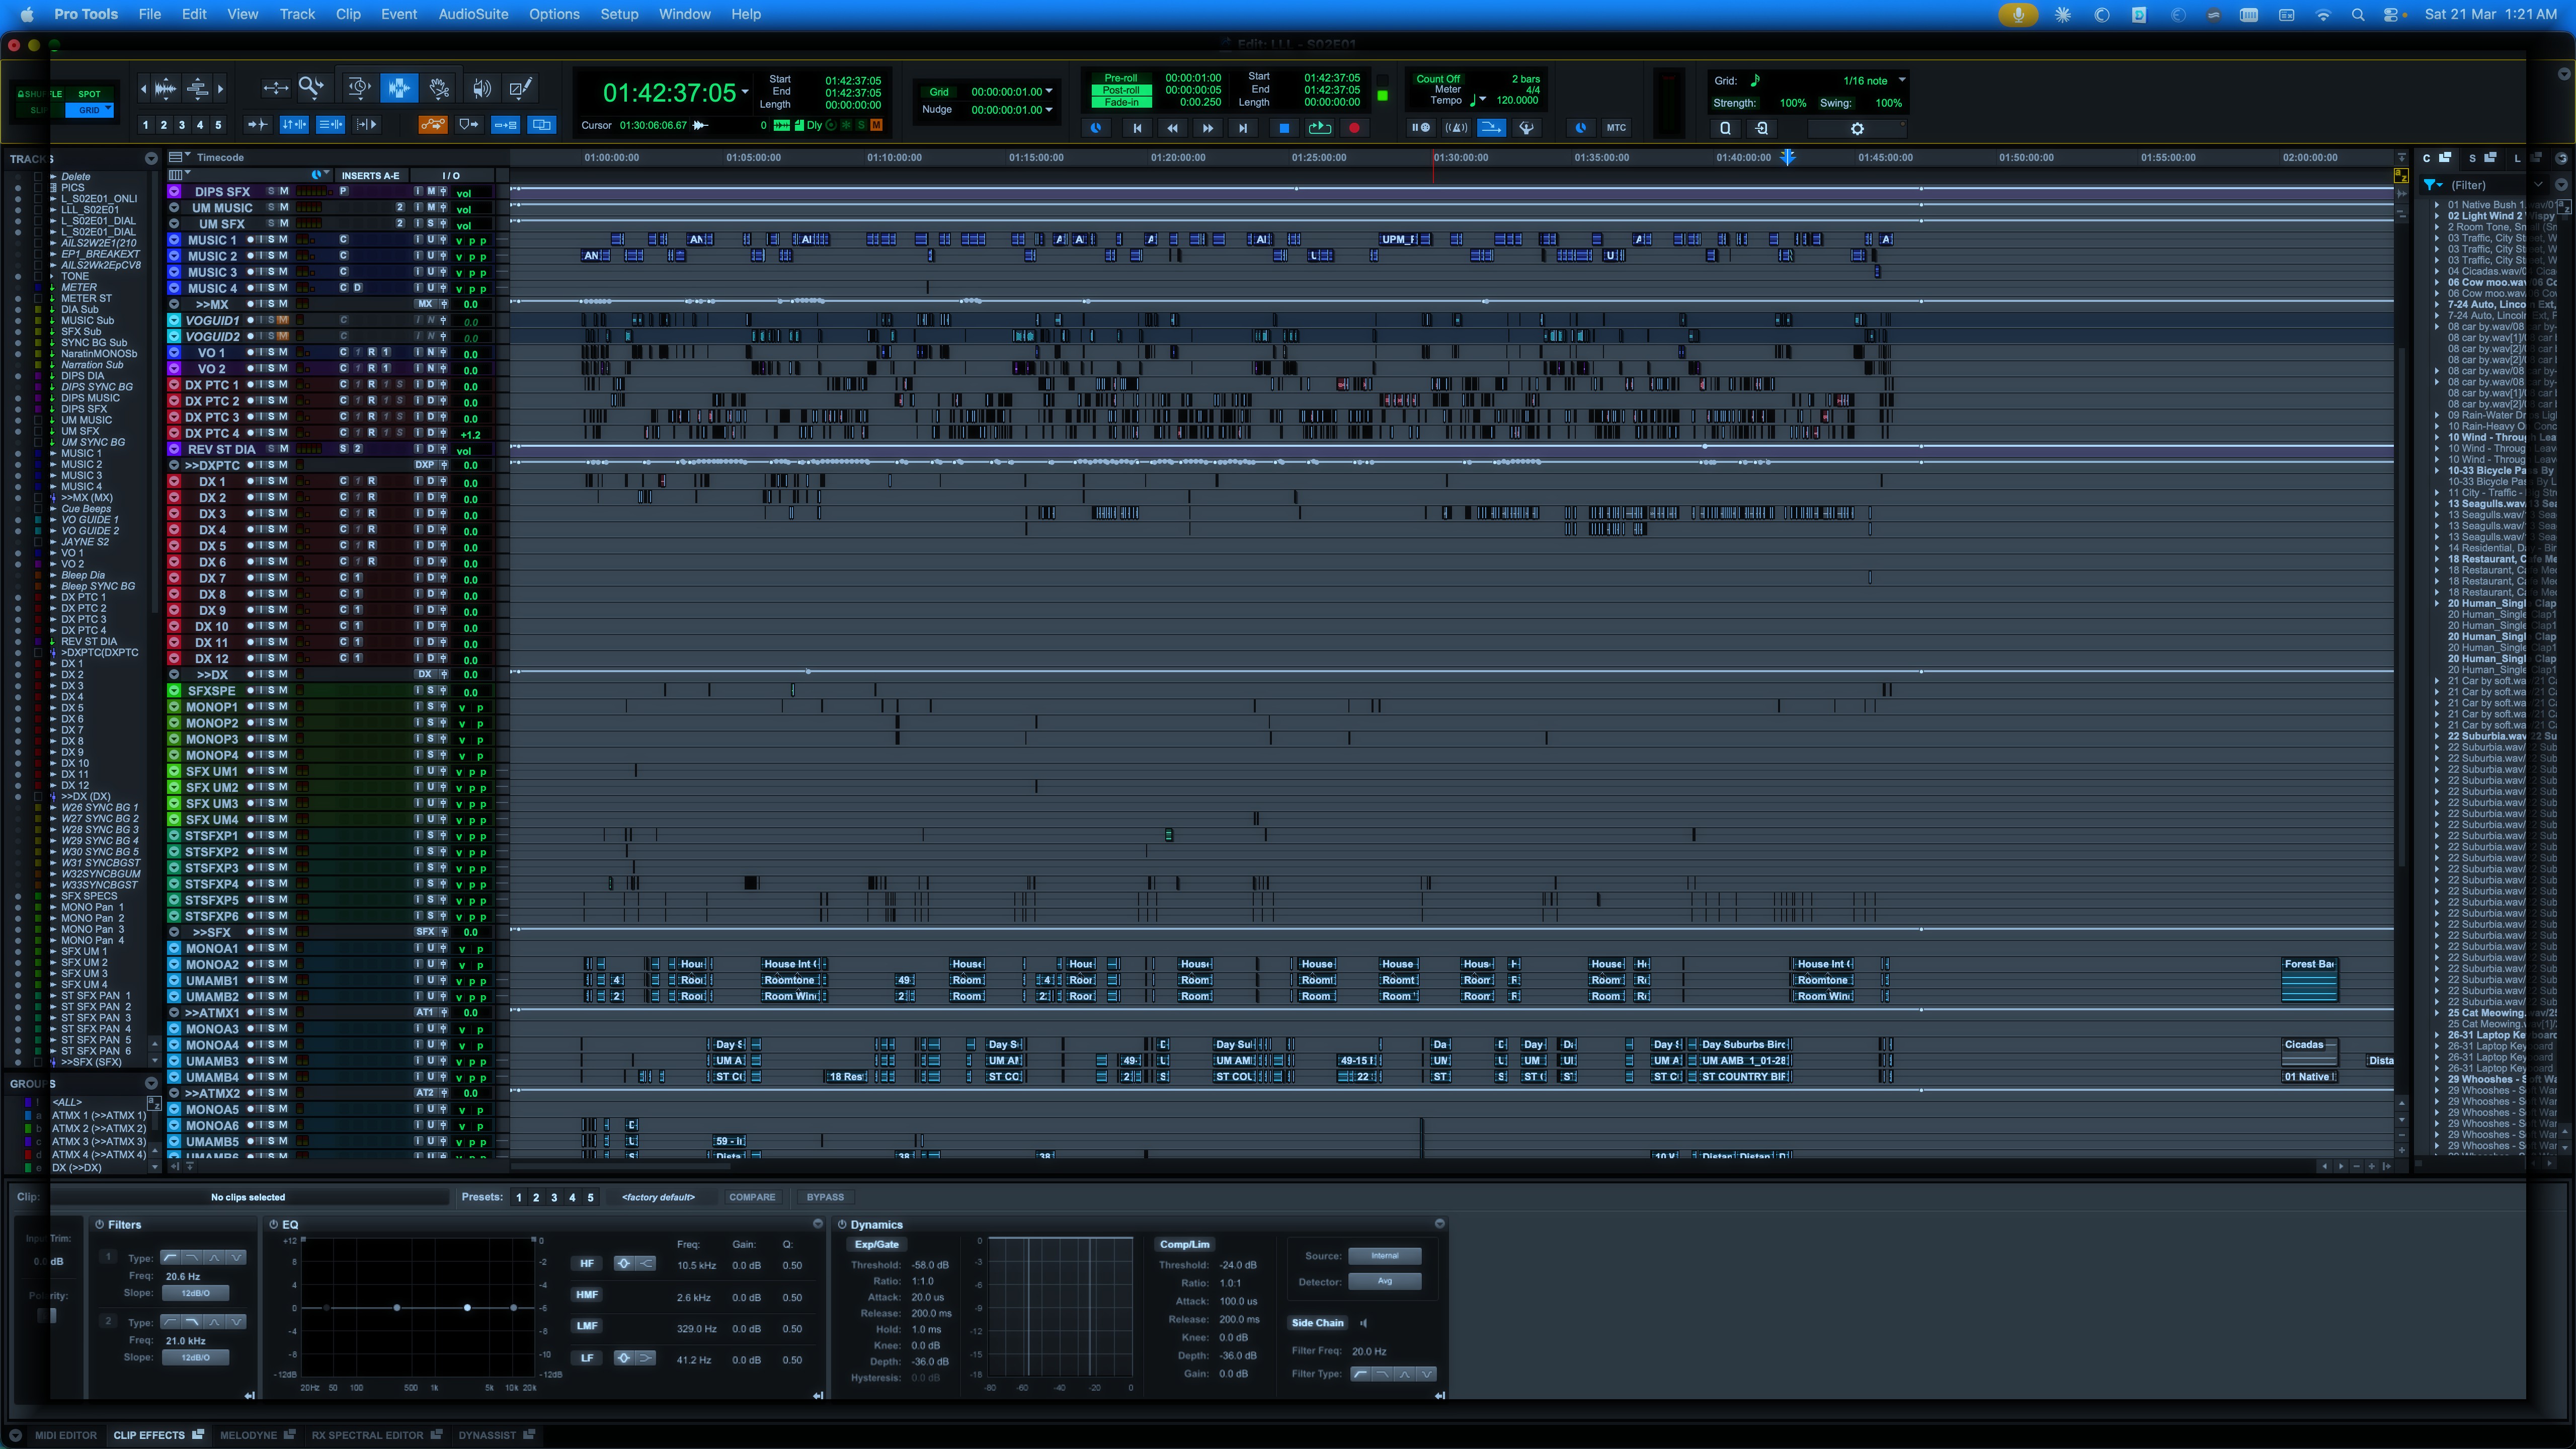2576x1449 pixels.
Task: Toggle the orange Automation Follows Edit icon
Action: point(432,125)
